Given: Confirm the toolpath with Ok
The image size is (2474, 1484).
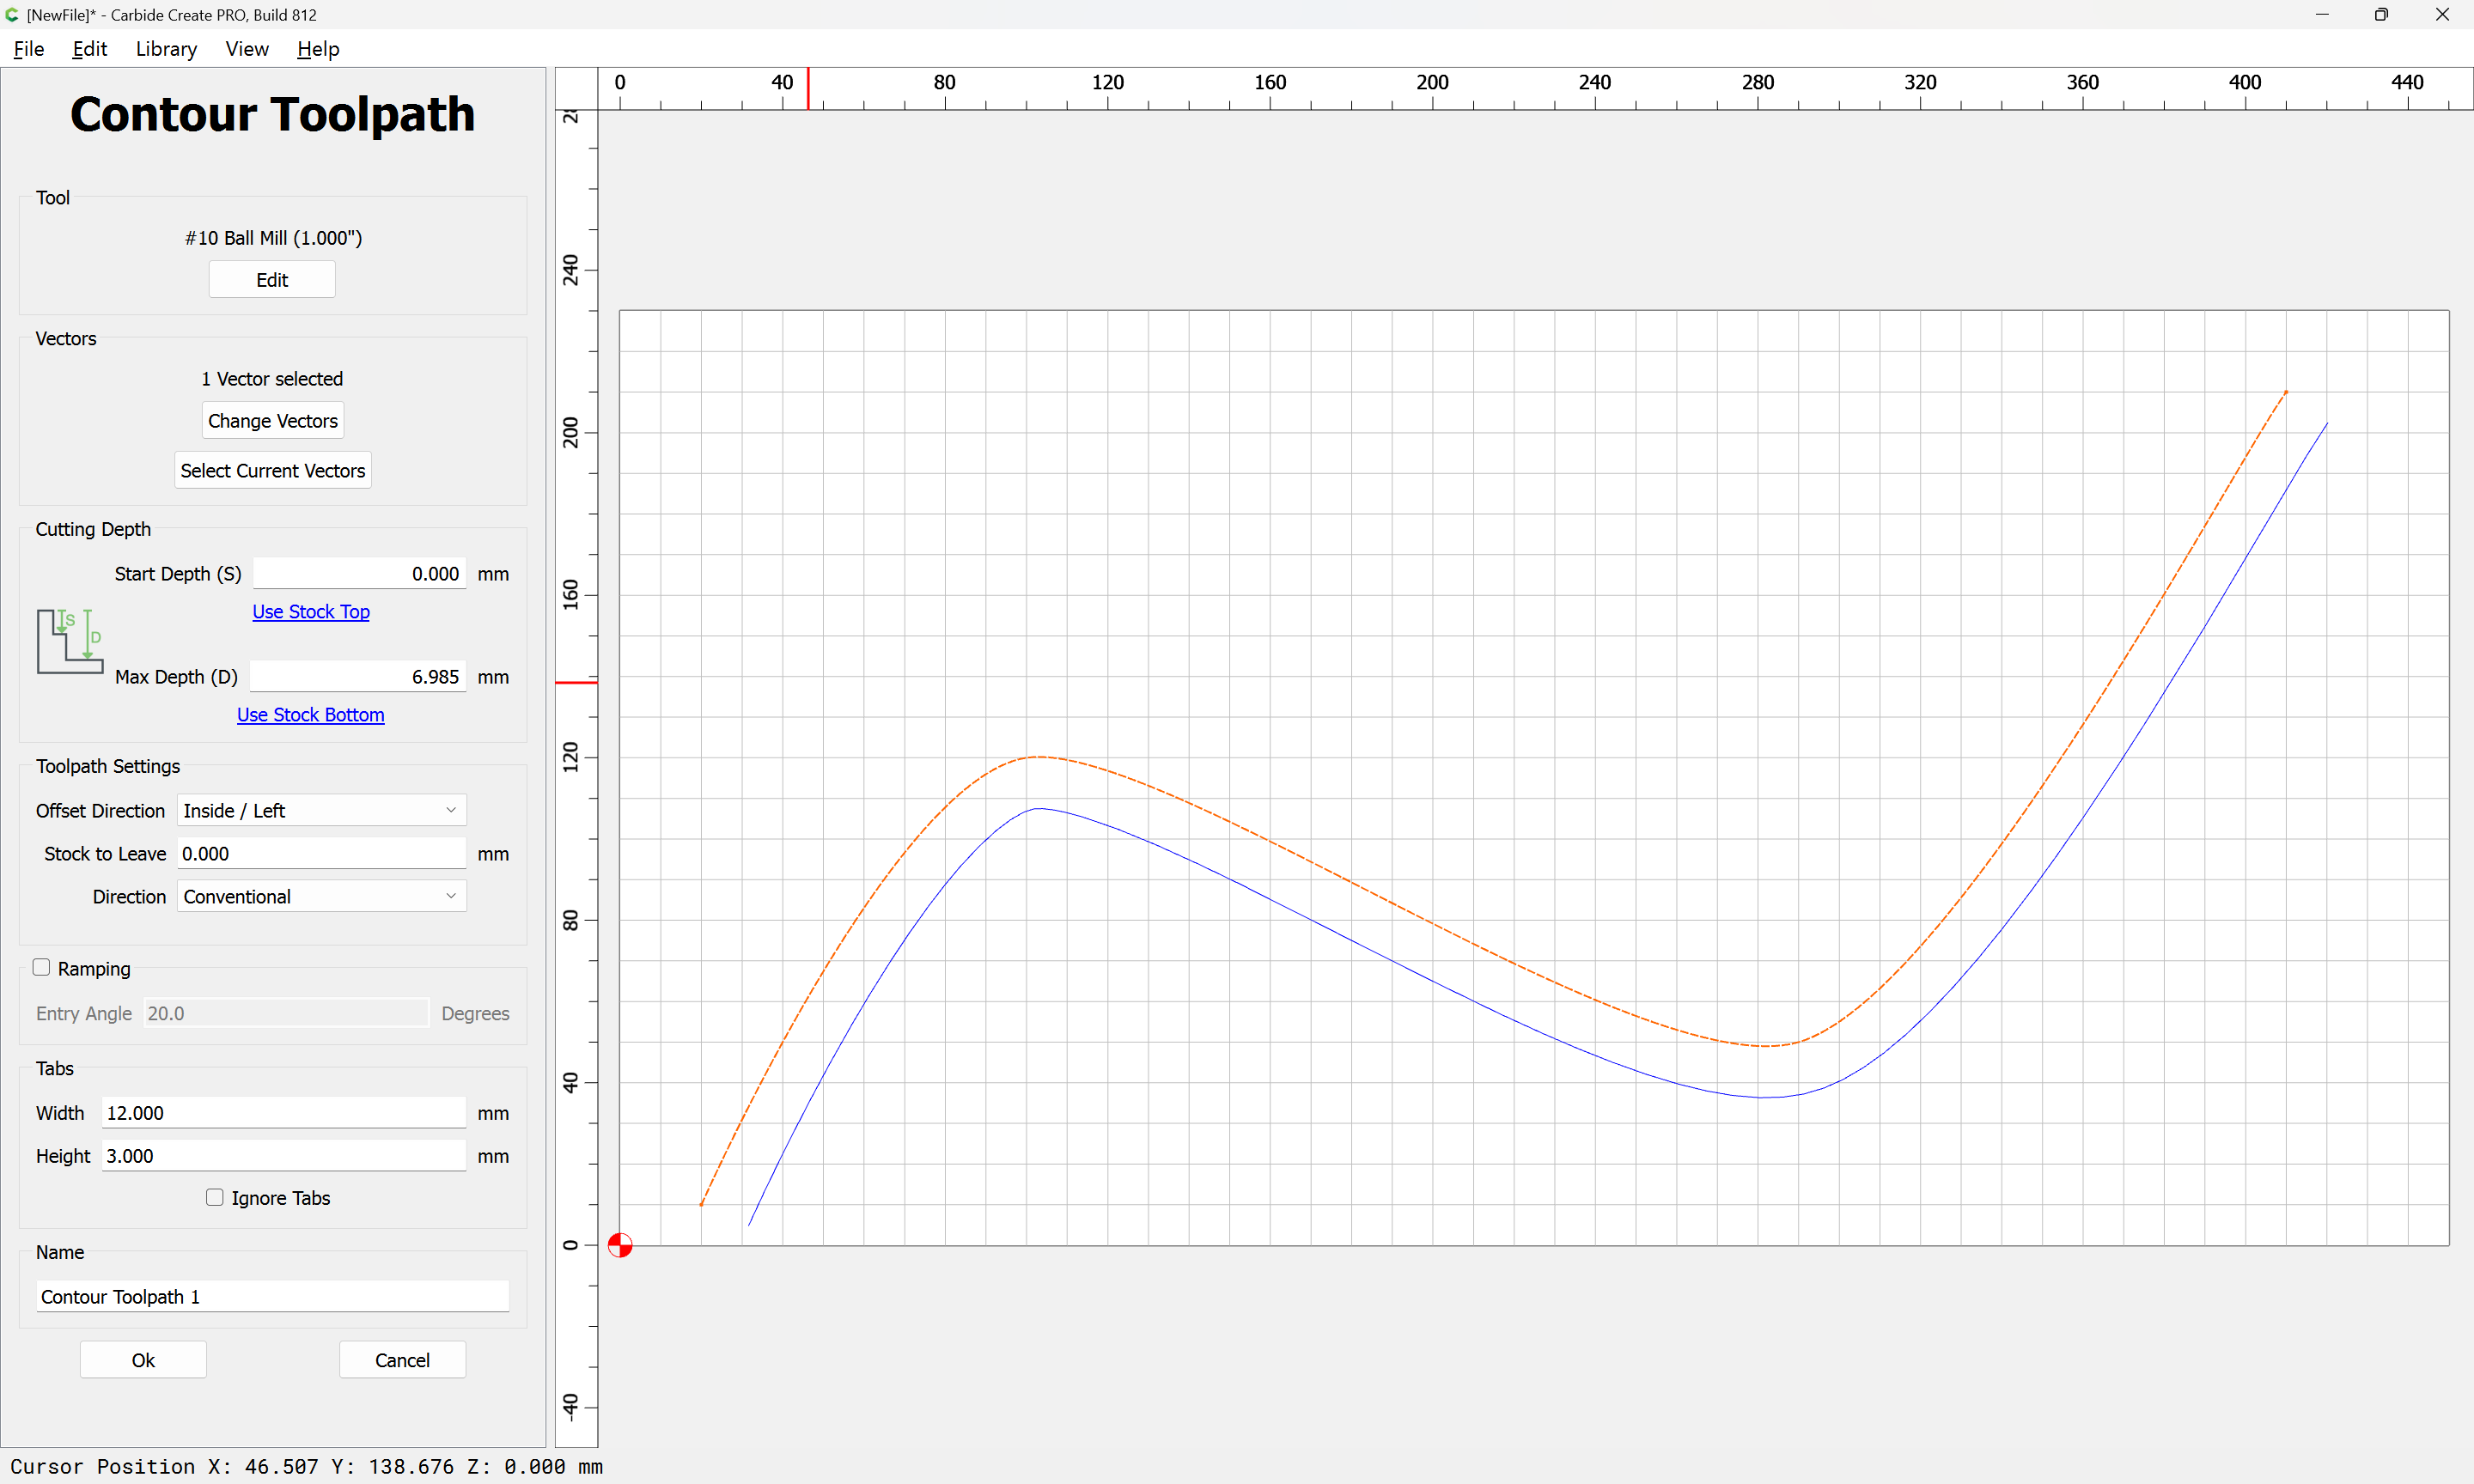Looking at the screenshot, I should [143, 1360].
